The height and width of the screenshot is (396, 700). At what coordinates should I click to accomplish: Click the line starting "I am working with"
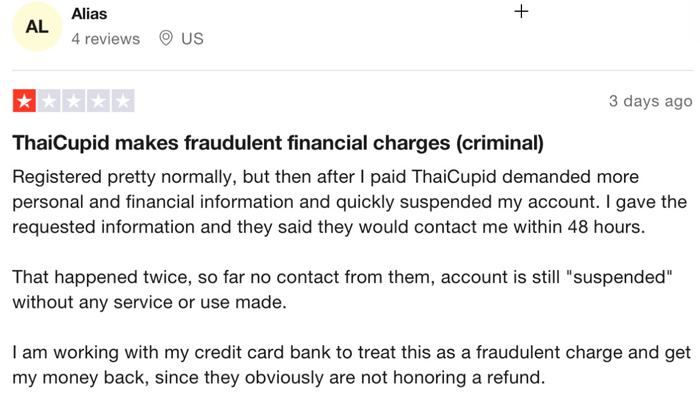(351, 353)
